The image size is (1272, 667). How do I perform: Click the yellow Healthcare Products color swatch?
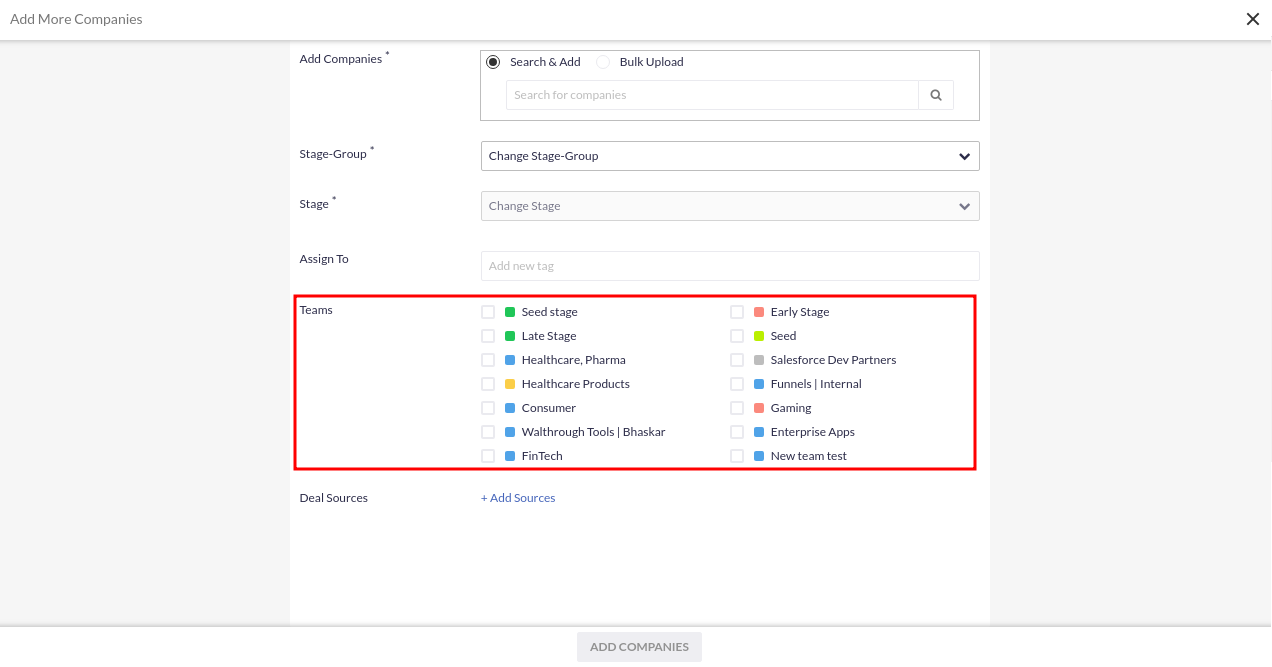click(x=510, y=384)
